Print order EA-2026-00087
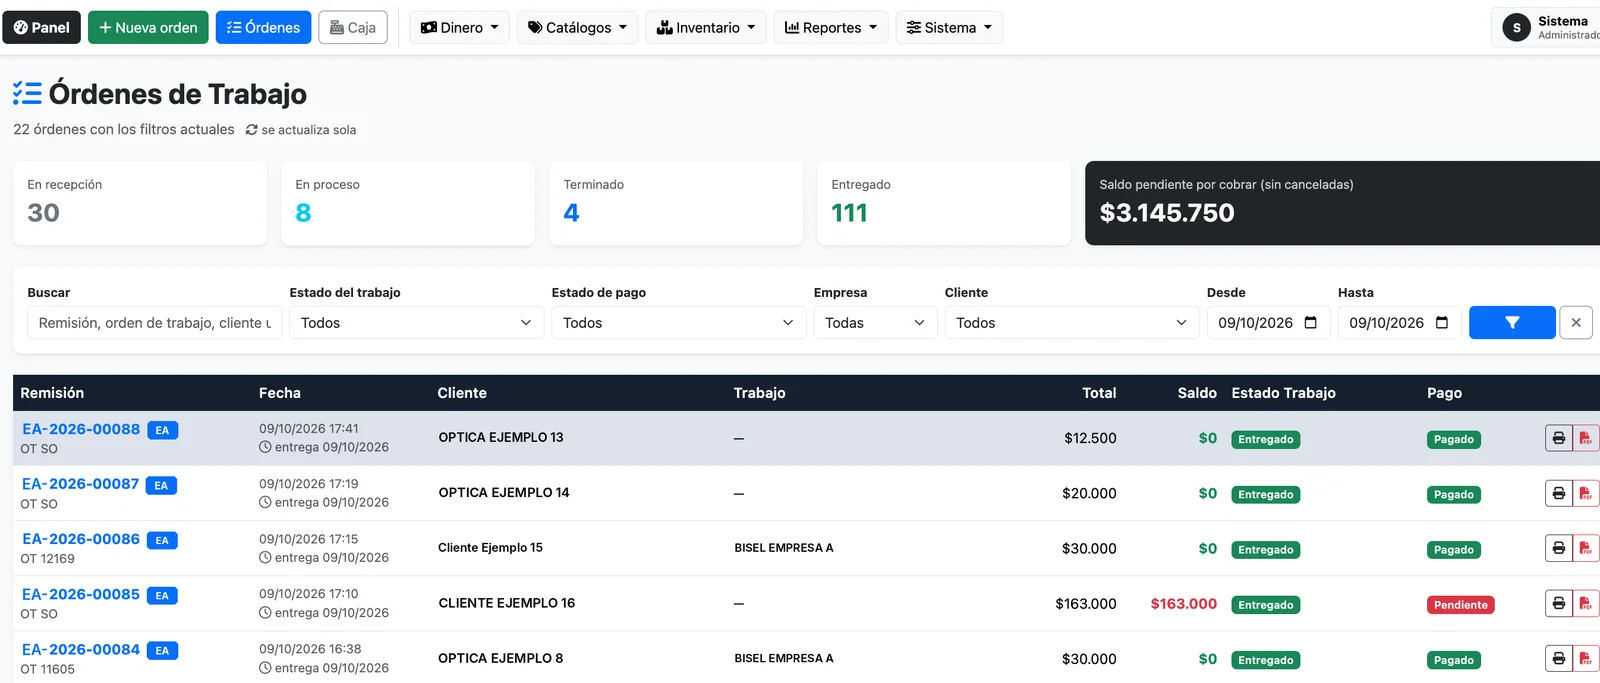The width and height of the screenshot is (1600, 683). [x=1558, y=493]
